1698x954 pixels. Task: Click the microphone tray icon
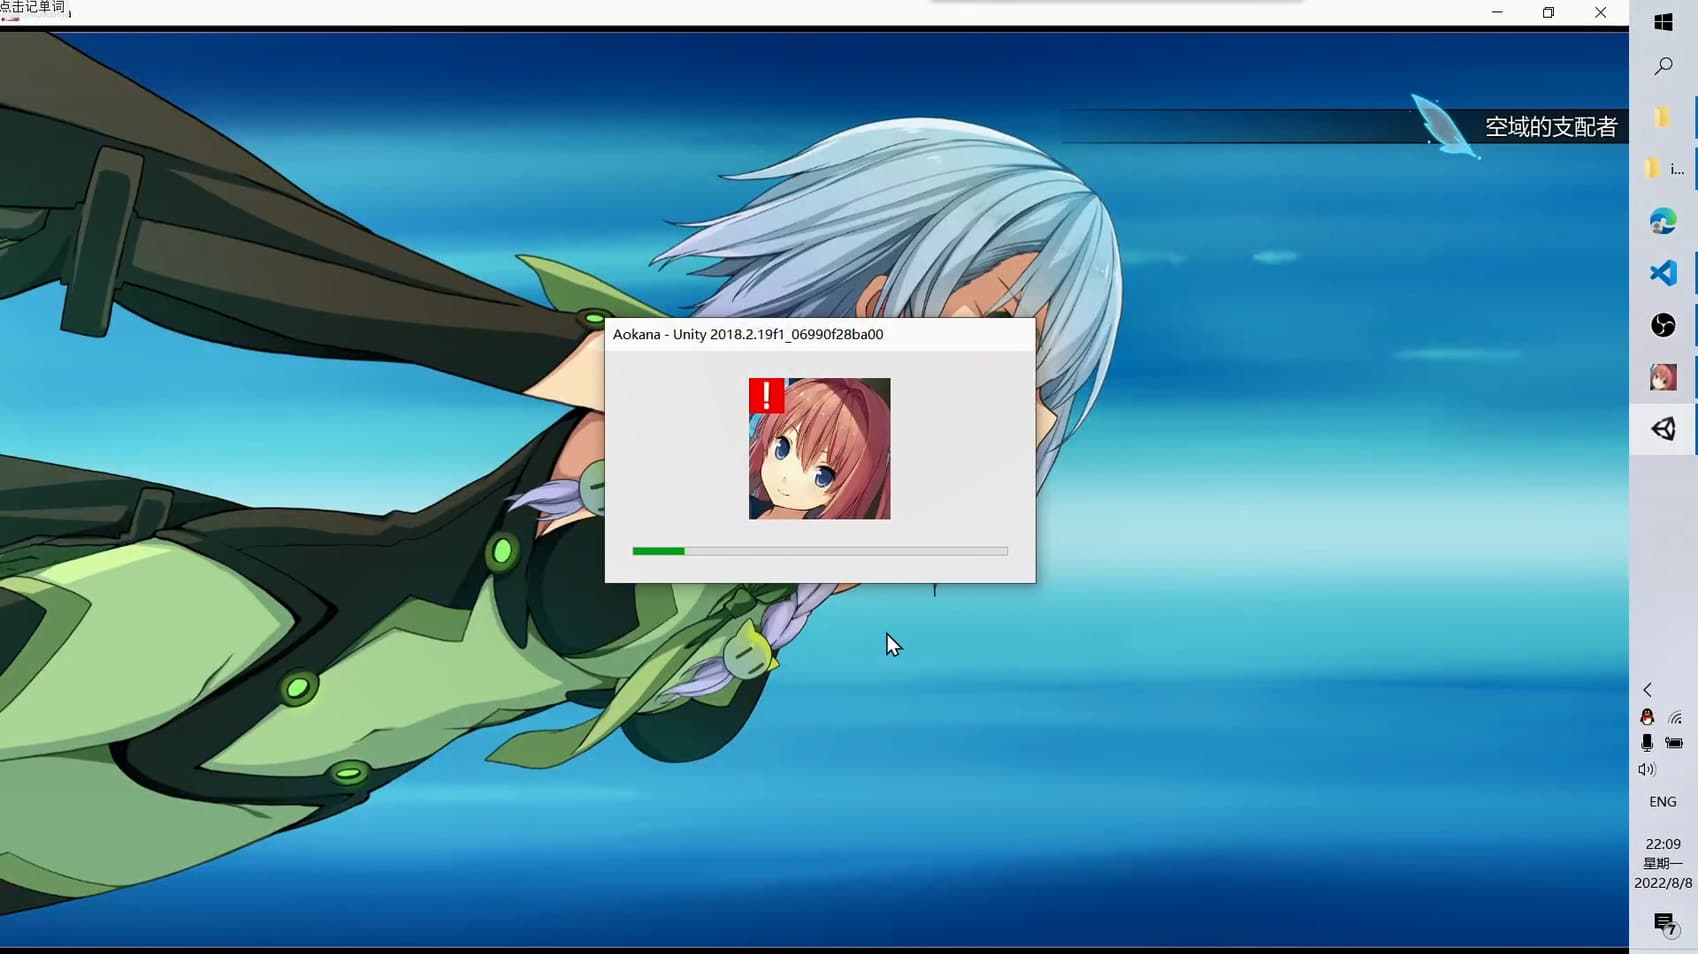[1647, 743]
